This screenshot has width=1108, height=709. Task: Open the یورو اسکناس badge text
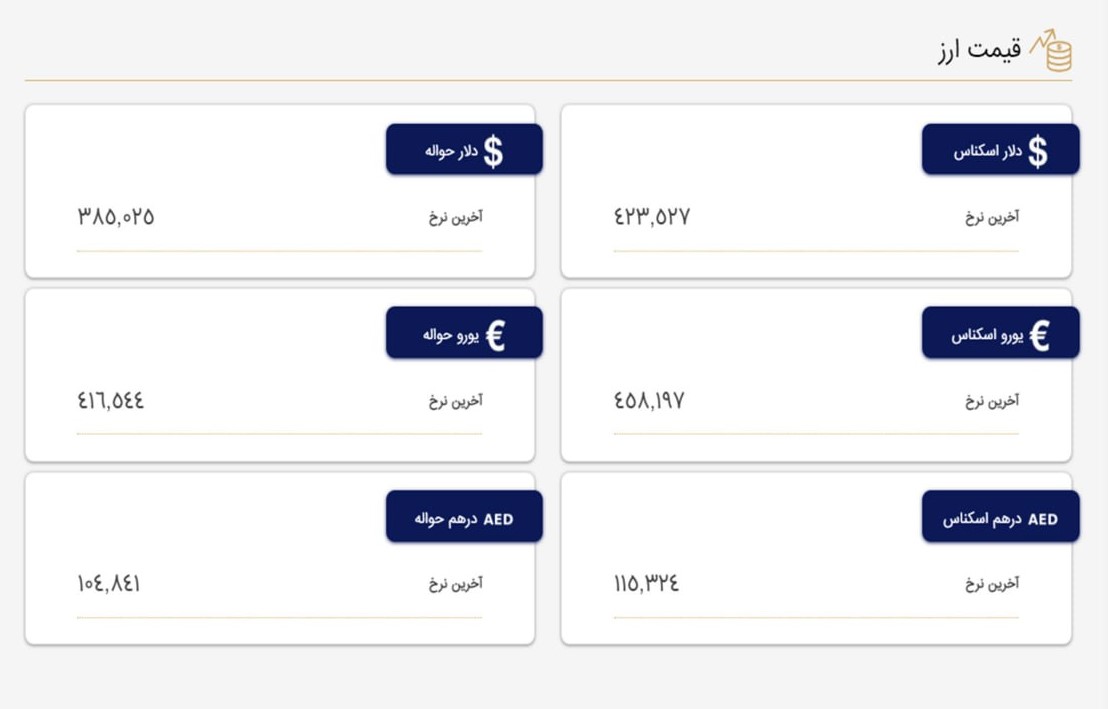pos(986,335)
